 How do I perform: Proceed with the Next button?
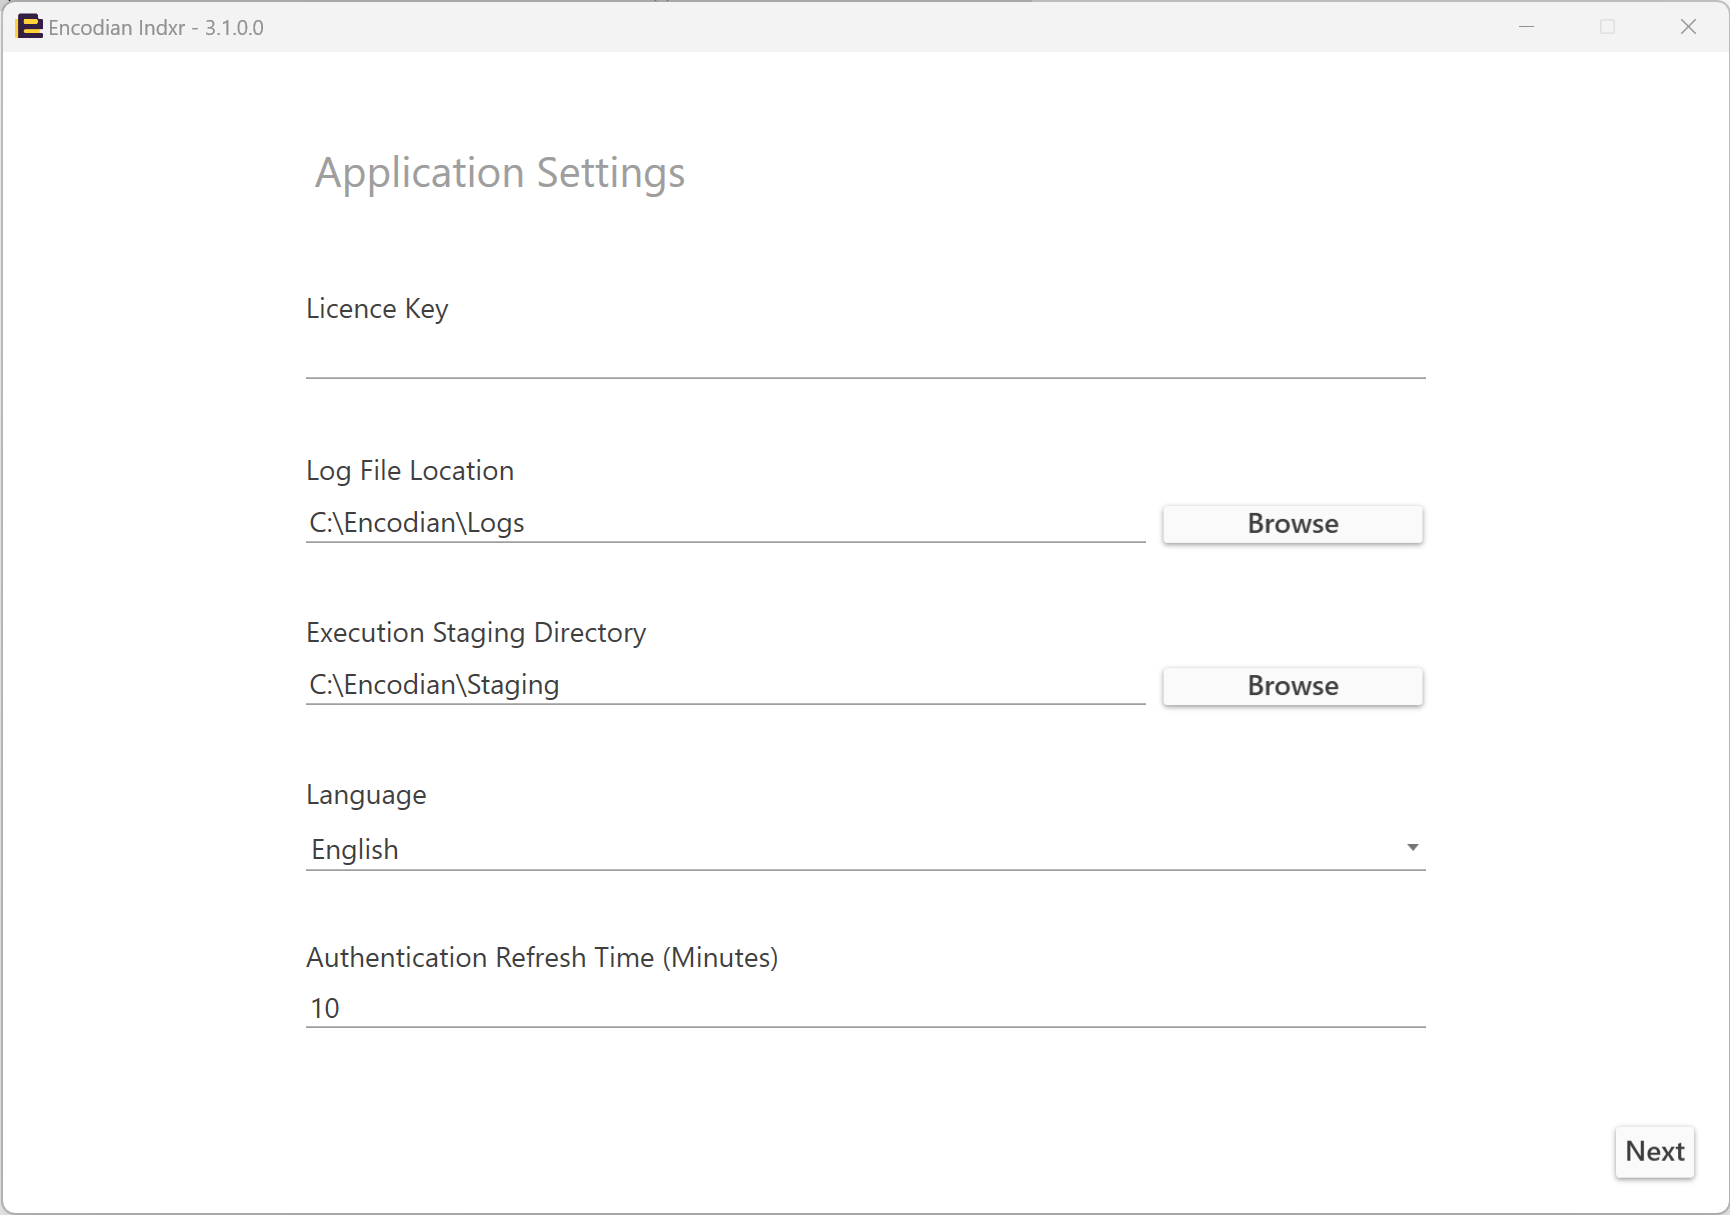[x=1654, y=1152]
